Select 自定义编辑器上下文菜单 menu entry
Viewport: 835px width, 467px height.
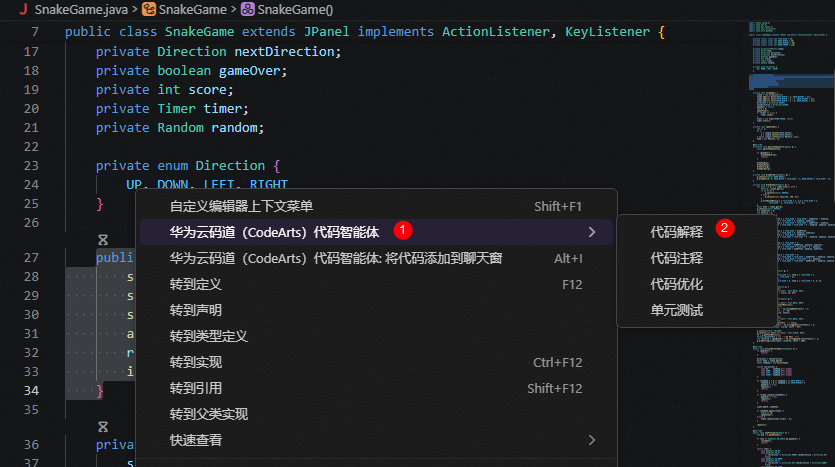(376, 206)
